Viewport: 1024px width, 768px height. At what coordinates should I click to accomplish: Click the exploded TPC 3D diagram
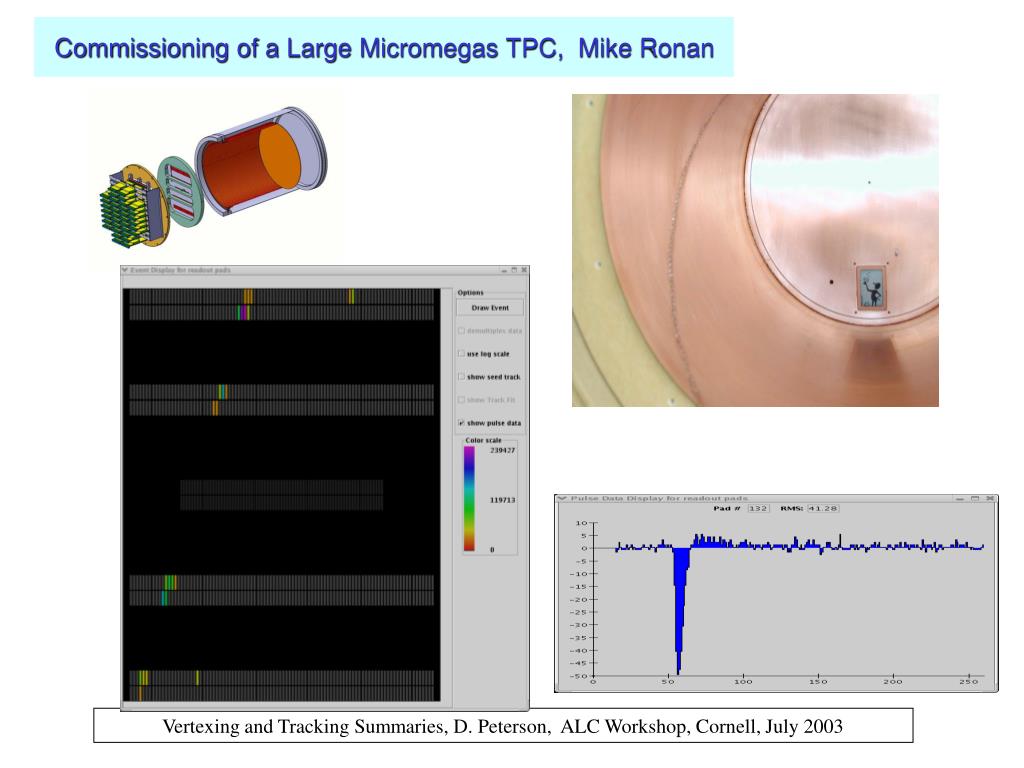coord(213,177)
